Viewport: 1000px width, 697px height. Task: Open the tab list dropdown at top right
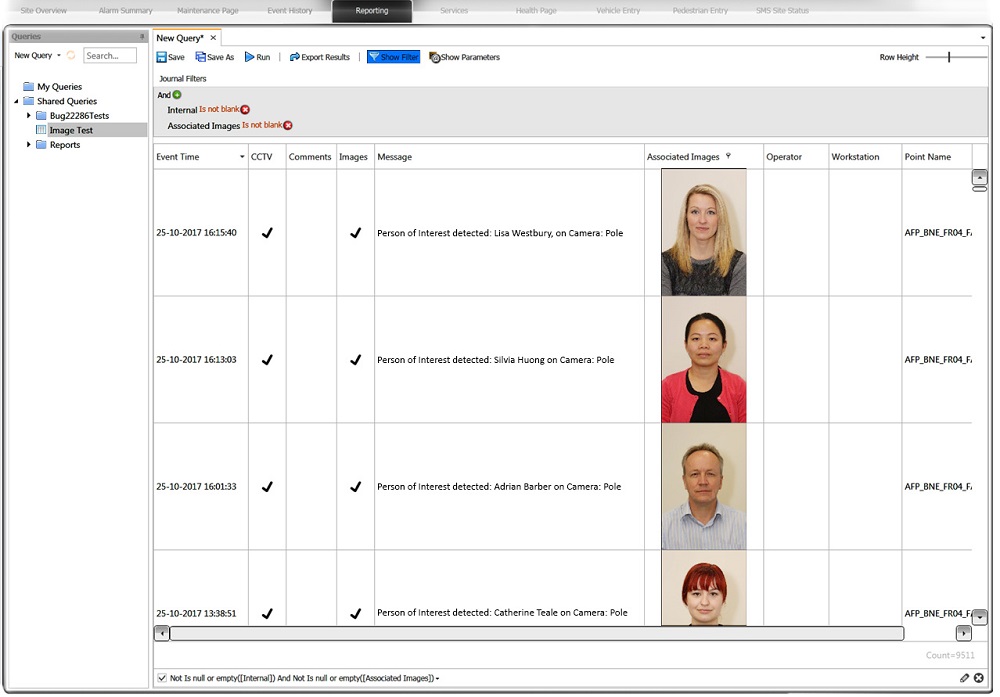click(983, 38)
